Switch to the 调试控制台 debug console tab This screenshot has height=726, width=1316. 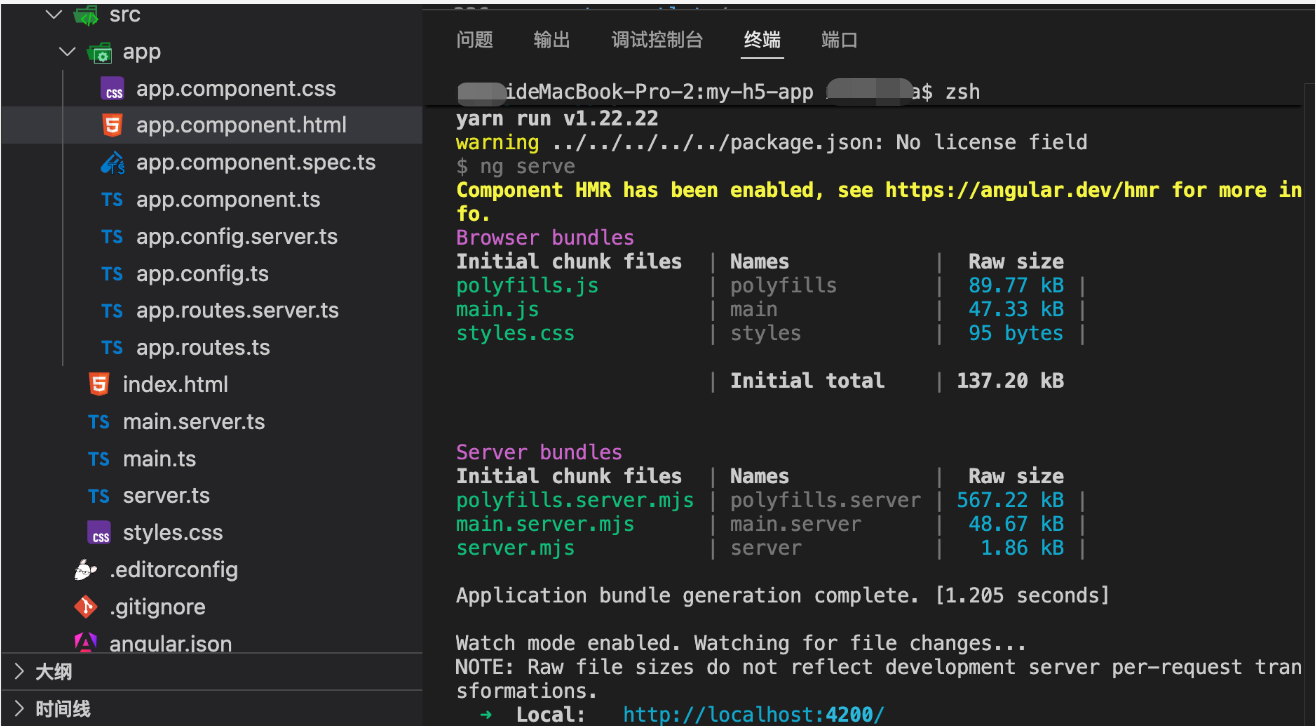[657, 40]
